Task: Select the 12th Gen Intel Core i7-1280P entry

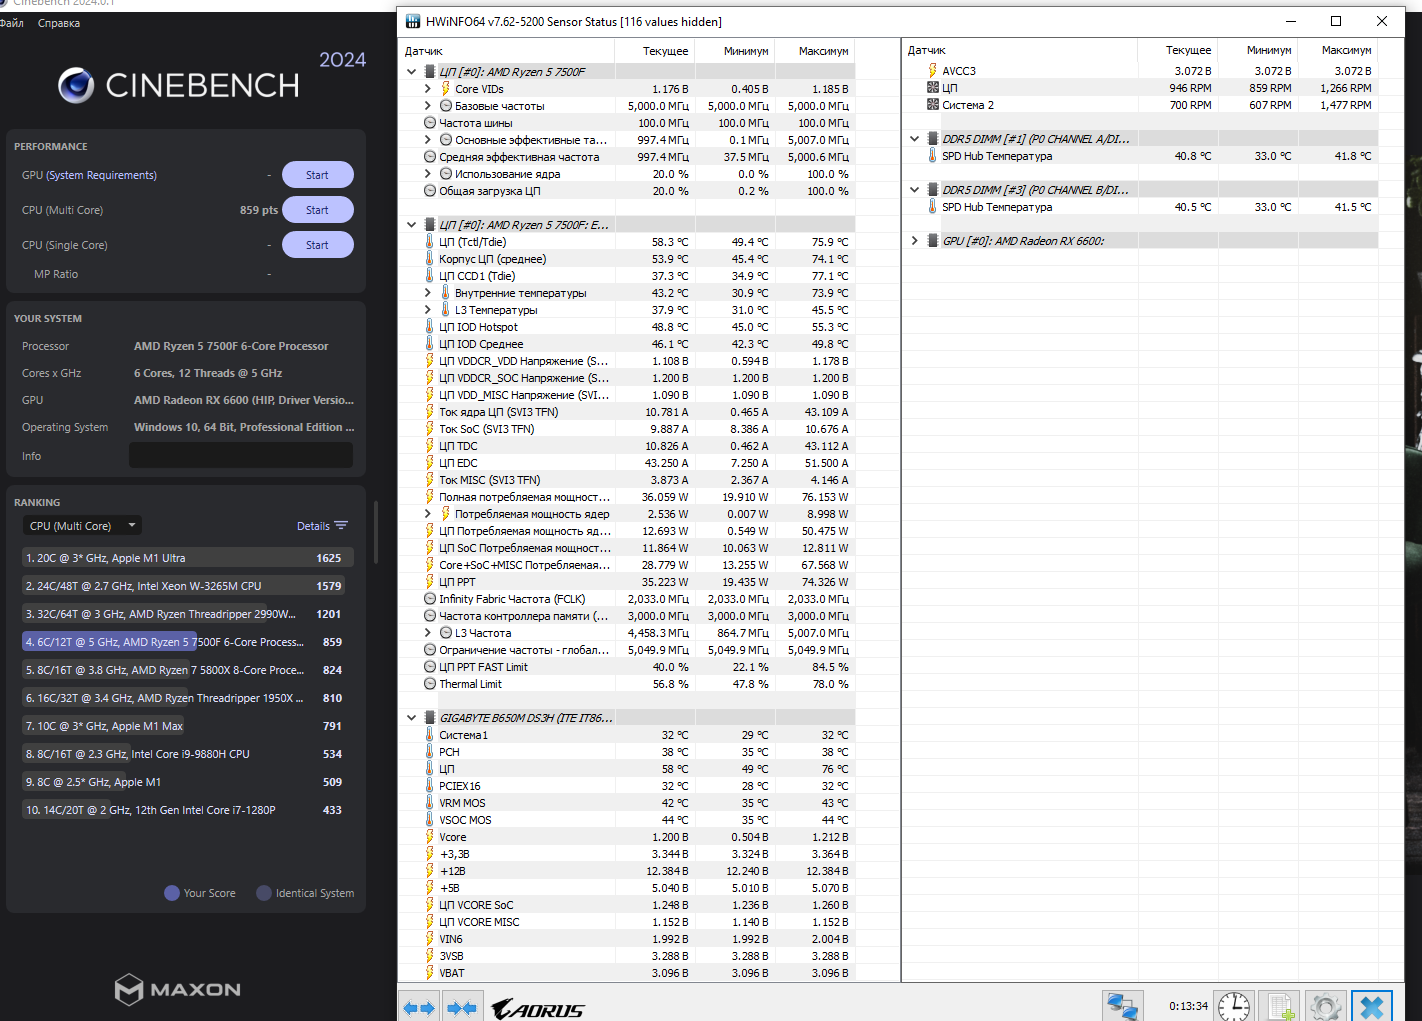Action: coord(186,810)
